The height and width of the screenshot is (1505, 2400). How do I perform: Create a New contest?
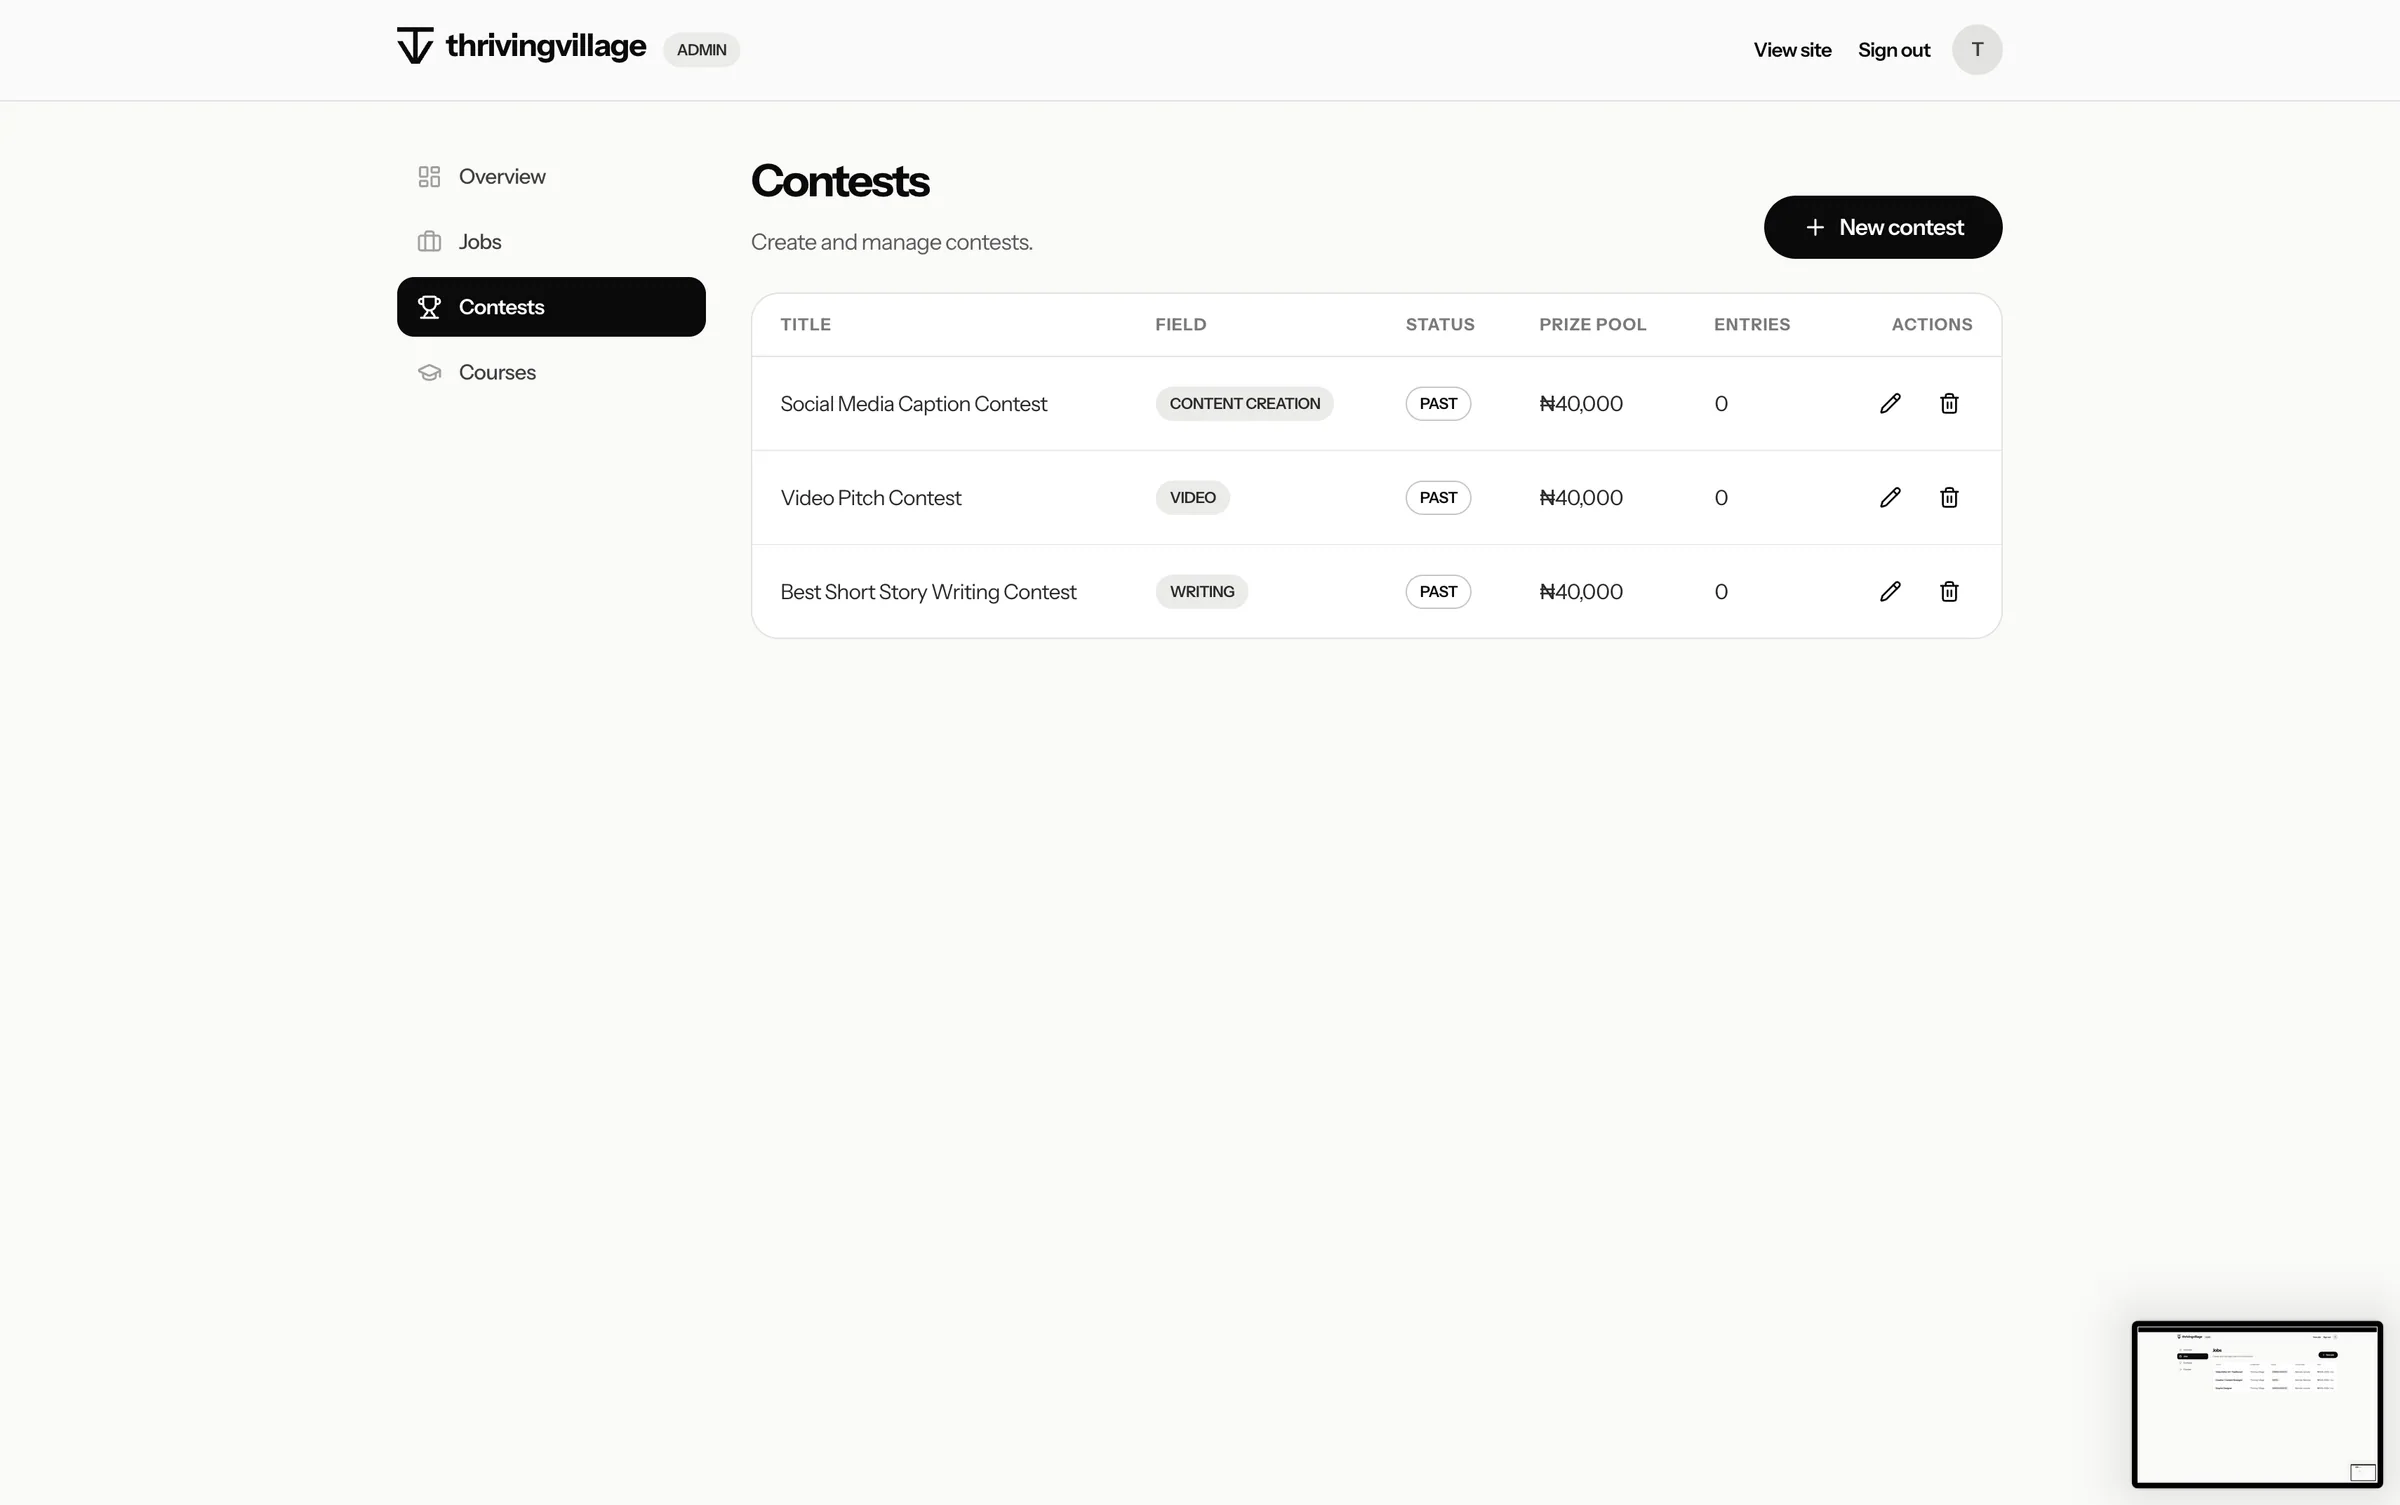1883,227
